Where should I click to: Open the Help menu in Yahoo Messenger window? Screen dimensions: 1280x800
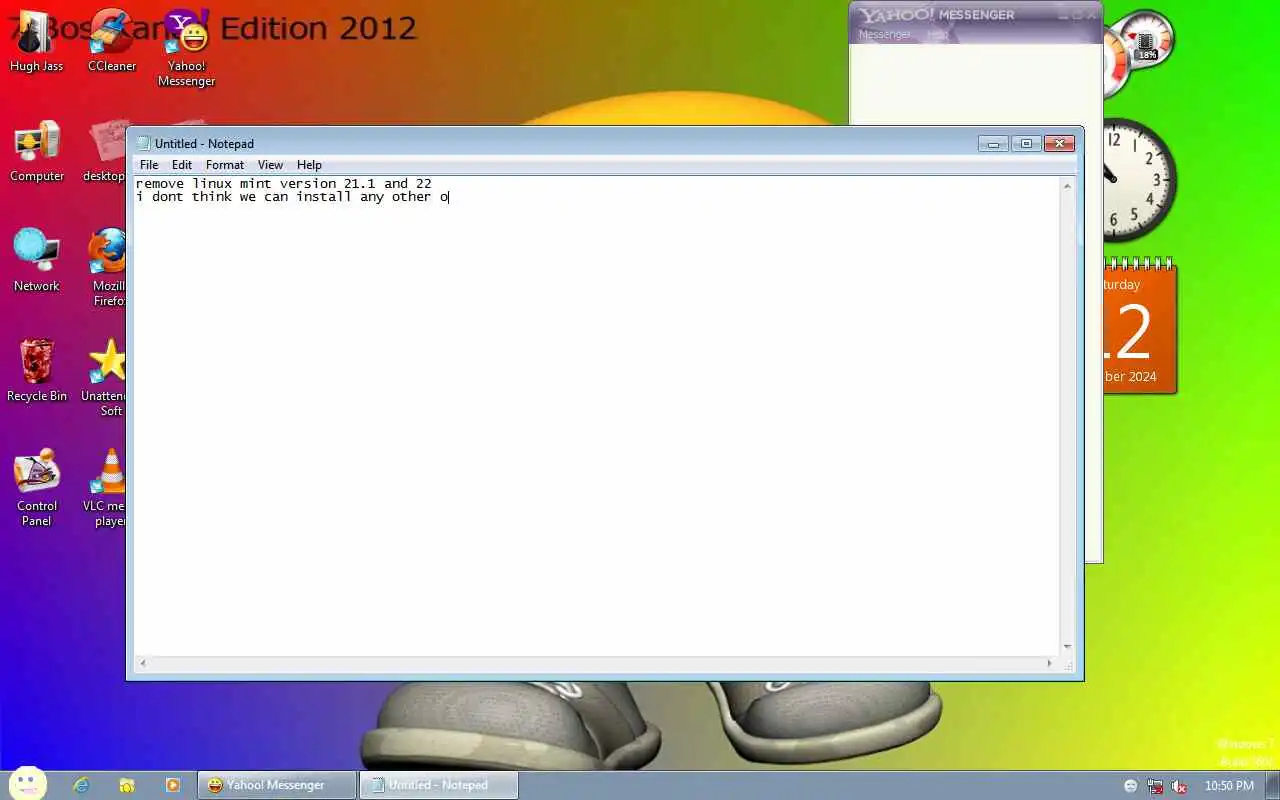point(937,34)
